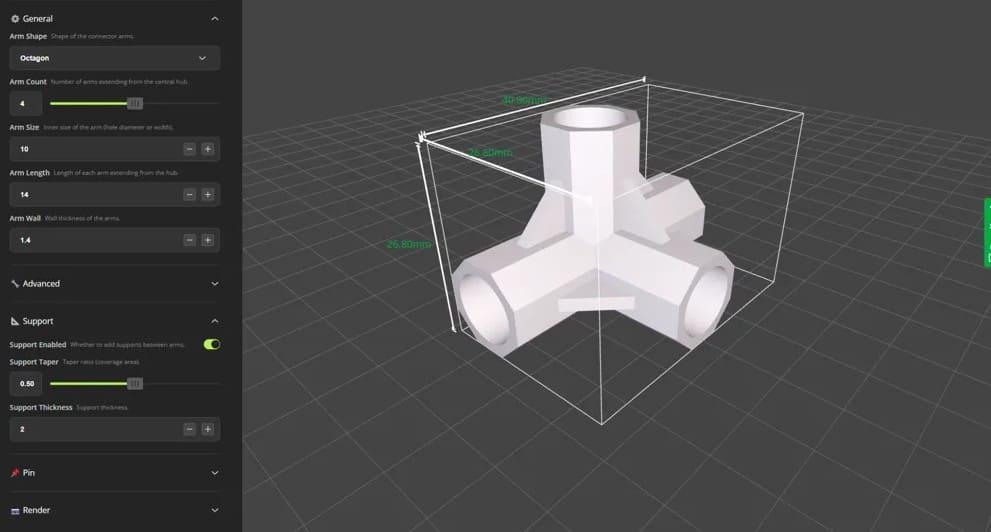Decrease Arm Wall thickness with minus button
The image size is (991, 532).
(189, 240)
